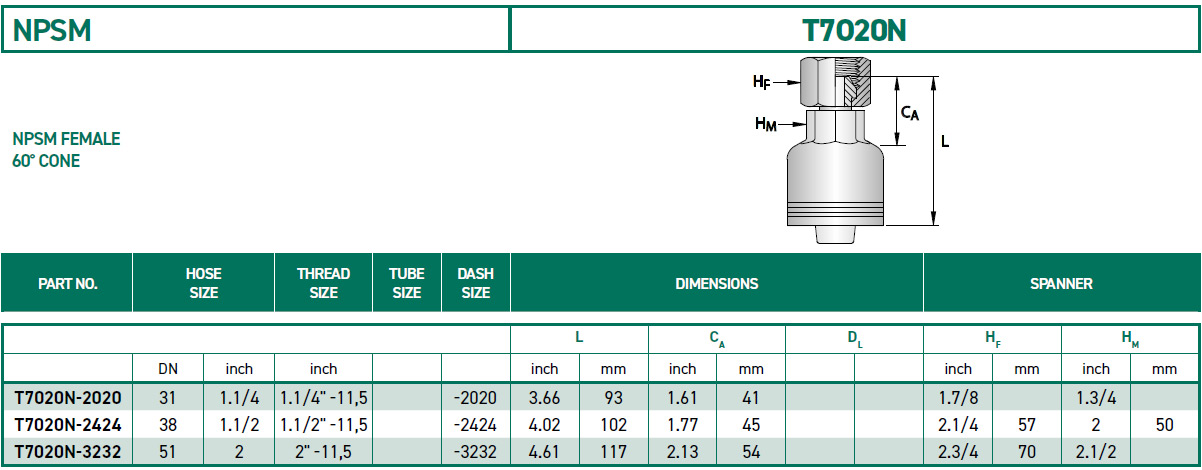Viewport: 1202px width, 470px height.
Task: Click DN value 51
Action: (x=168, y=452)
